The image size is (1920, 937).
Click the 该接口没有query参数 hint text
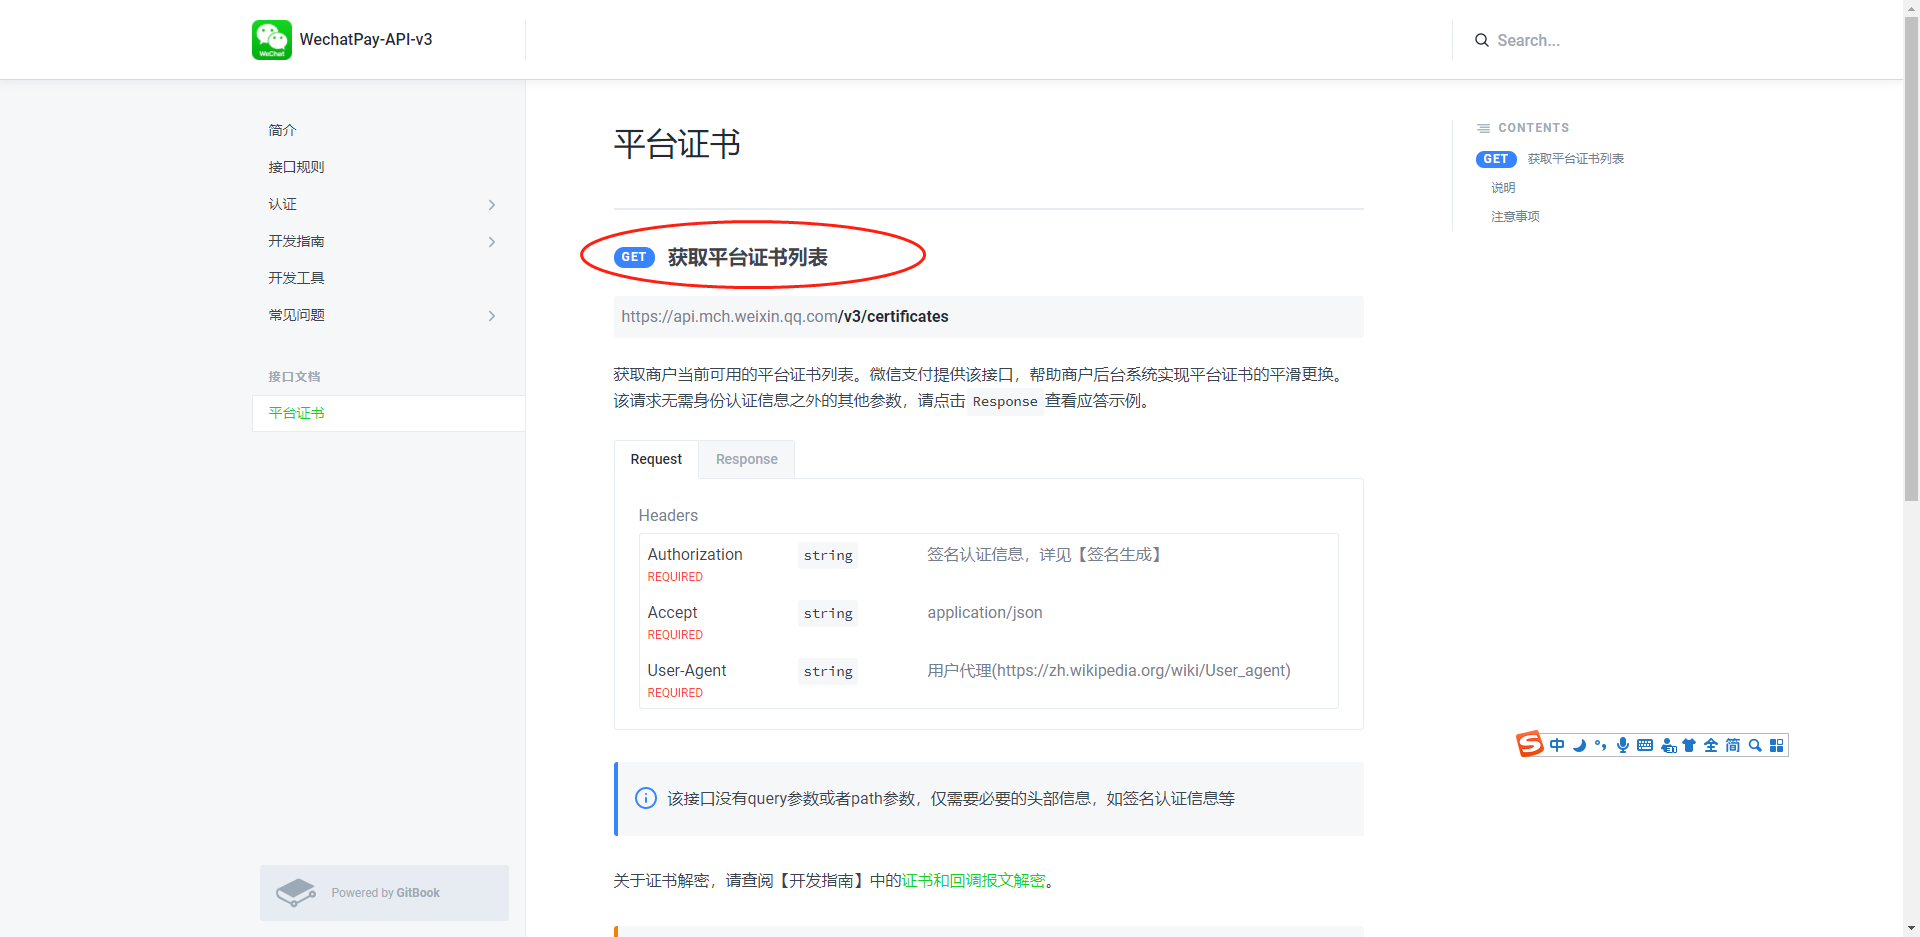tap(951, 798)
